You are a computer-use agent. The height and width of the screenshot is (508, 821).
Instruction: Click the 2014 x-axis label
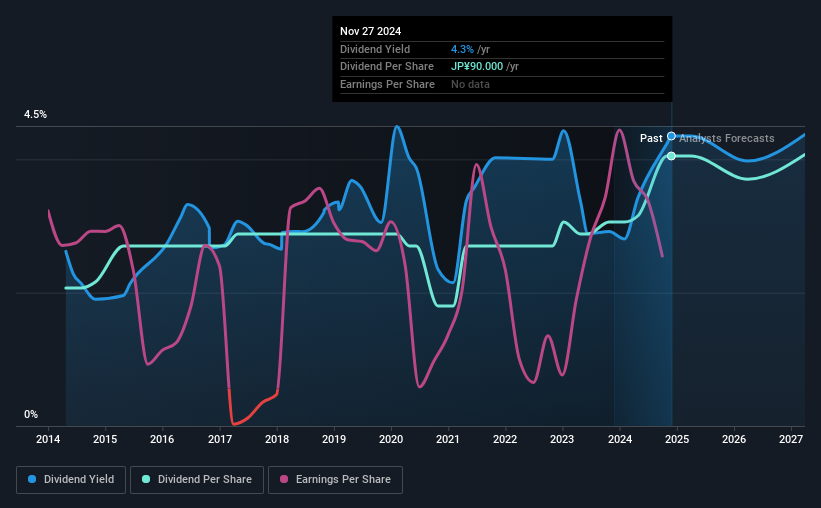pyautogui.click(x=48, y=439)
